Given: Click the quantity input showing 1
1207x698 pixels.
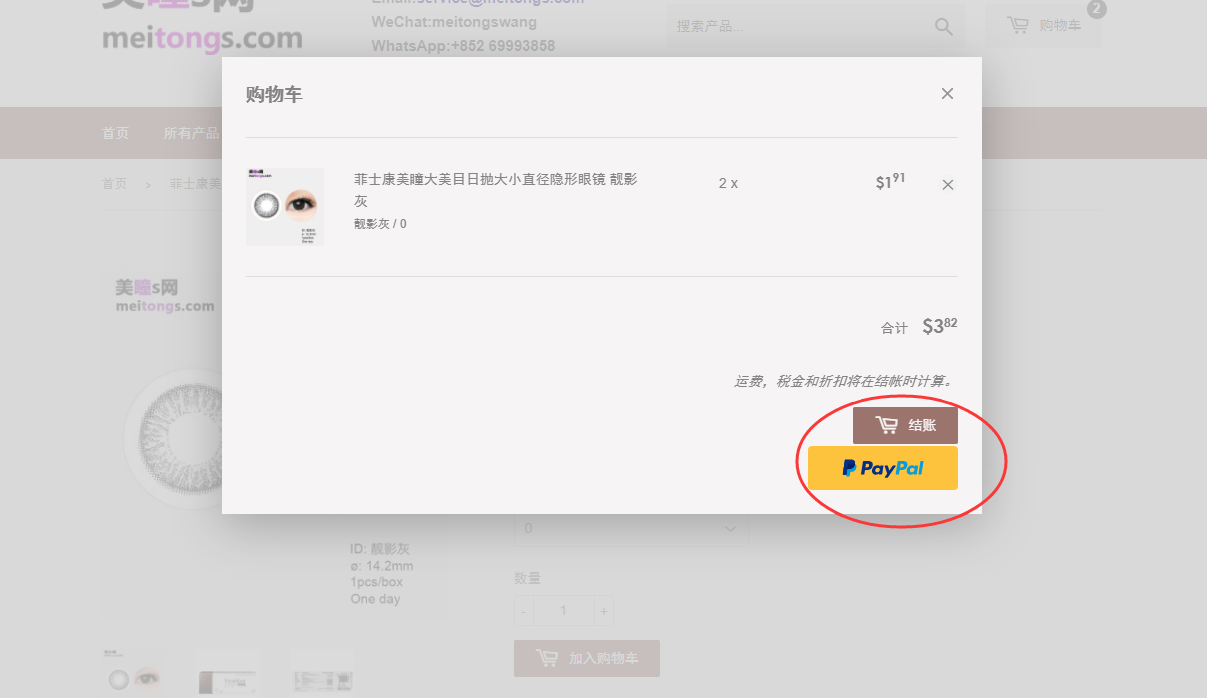Looking at the screenshot, I should (x=563, y=611).
